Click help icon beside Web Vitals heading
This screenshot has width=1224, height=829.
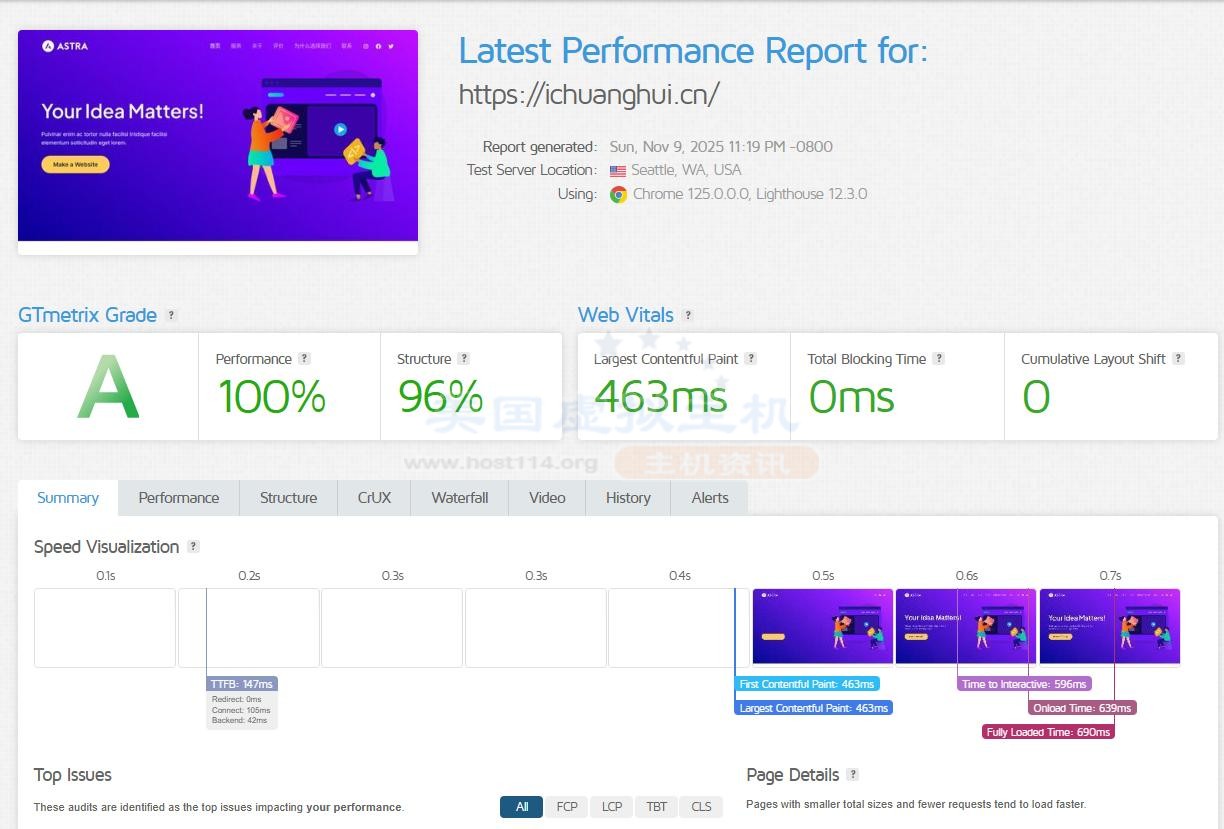tap(687, 315)
